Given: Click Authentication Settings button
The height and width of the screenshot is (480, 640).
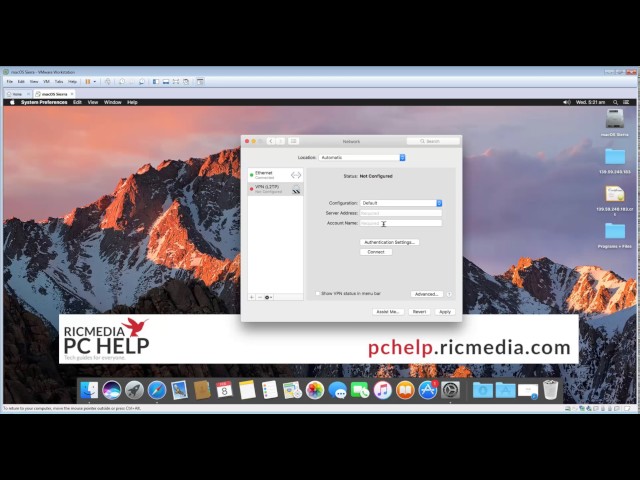Looking at the screenshot, I should pyautogui.click(x=389, y=242).
